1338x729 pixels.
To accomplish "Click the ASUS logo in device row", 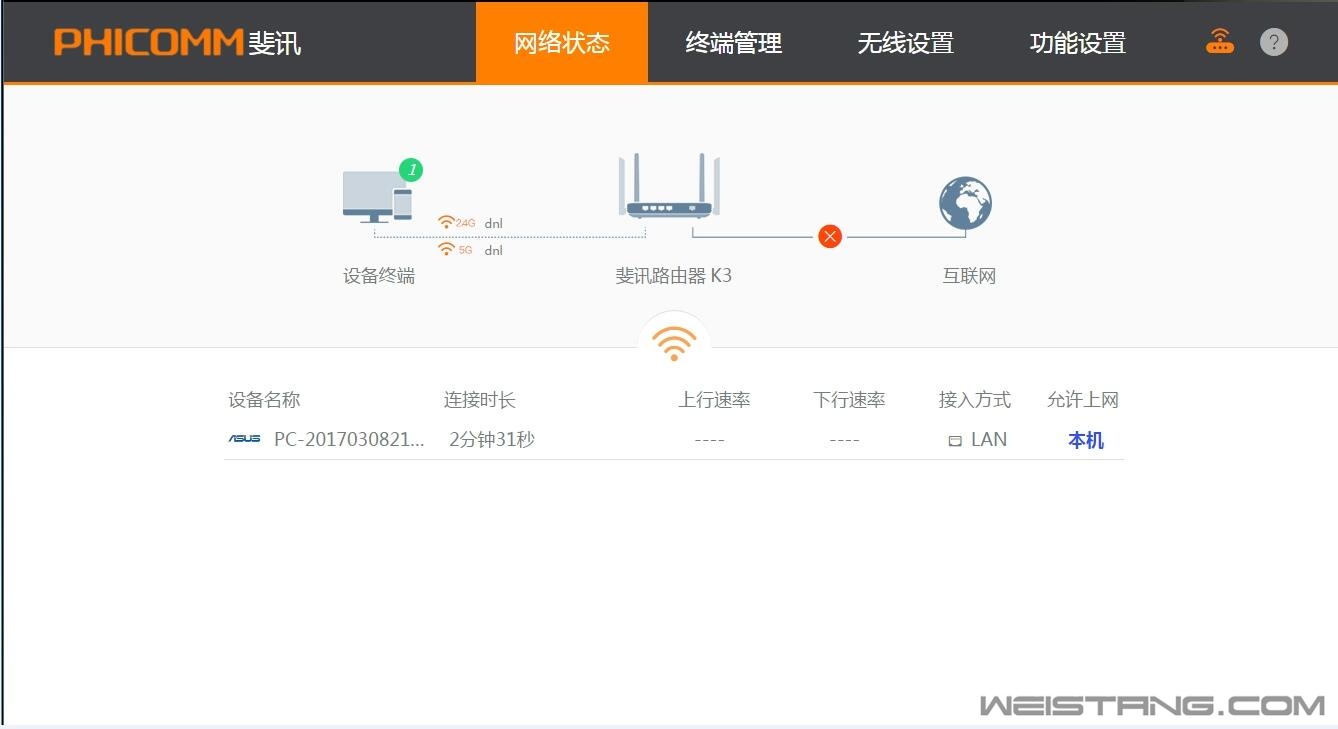I will [244, 439].
